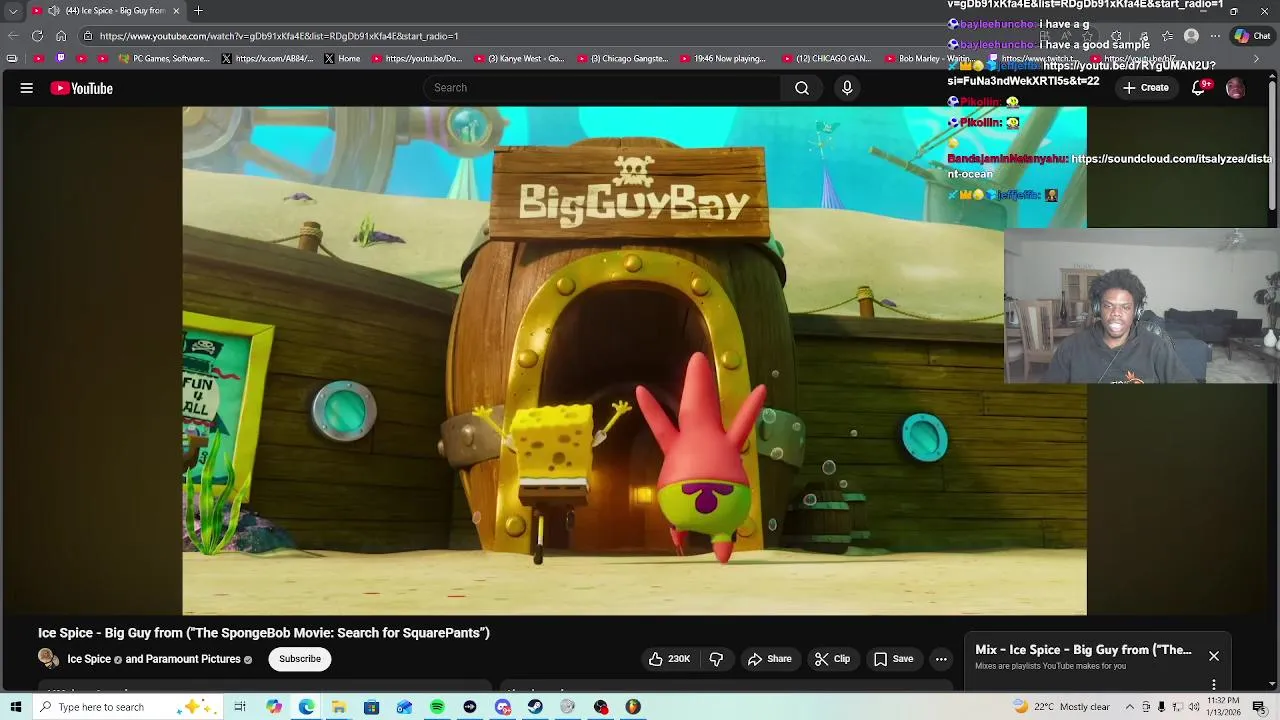Click the YouTube search field

602,88
